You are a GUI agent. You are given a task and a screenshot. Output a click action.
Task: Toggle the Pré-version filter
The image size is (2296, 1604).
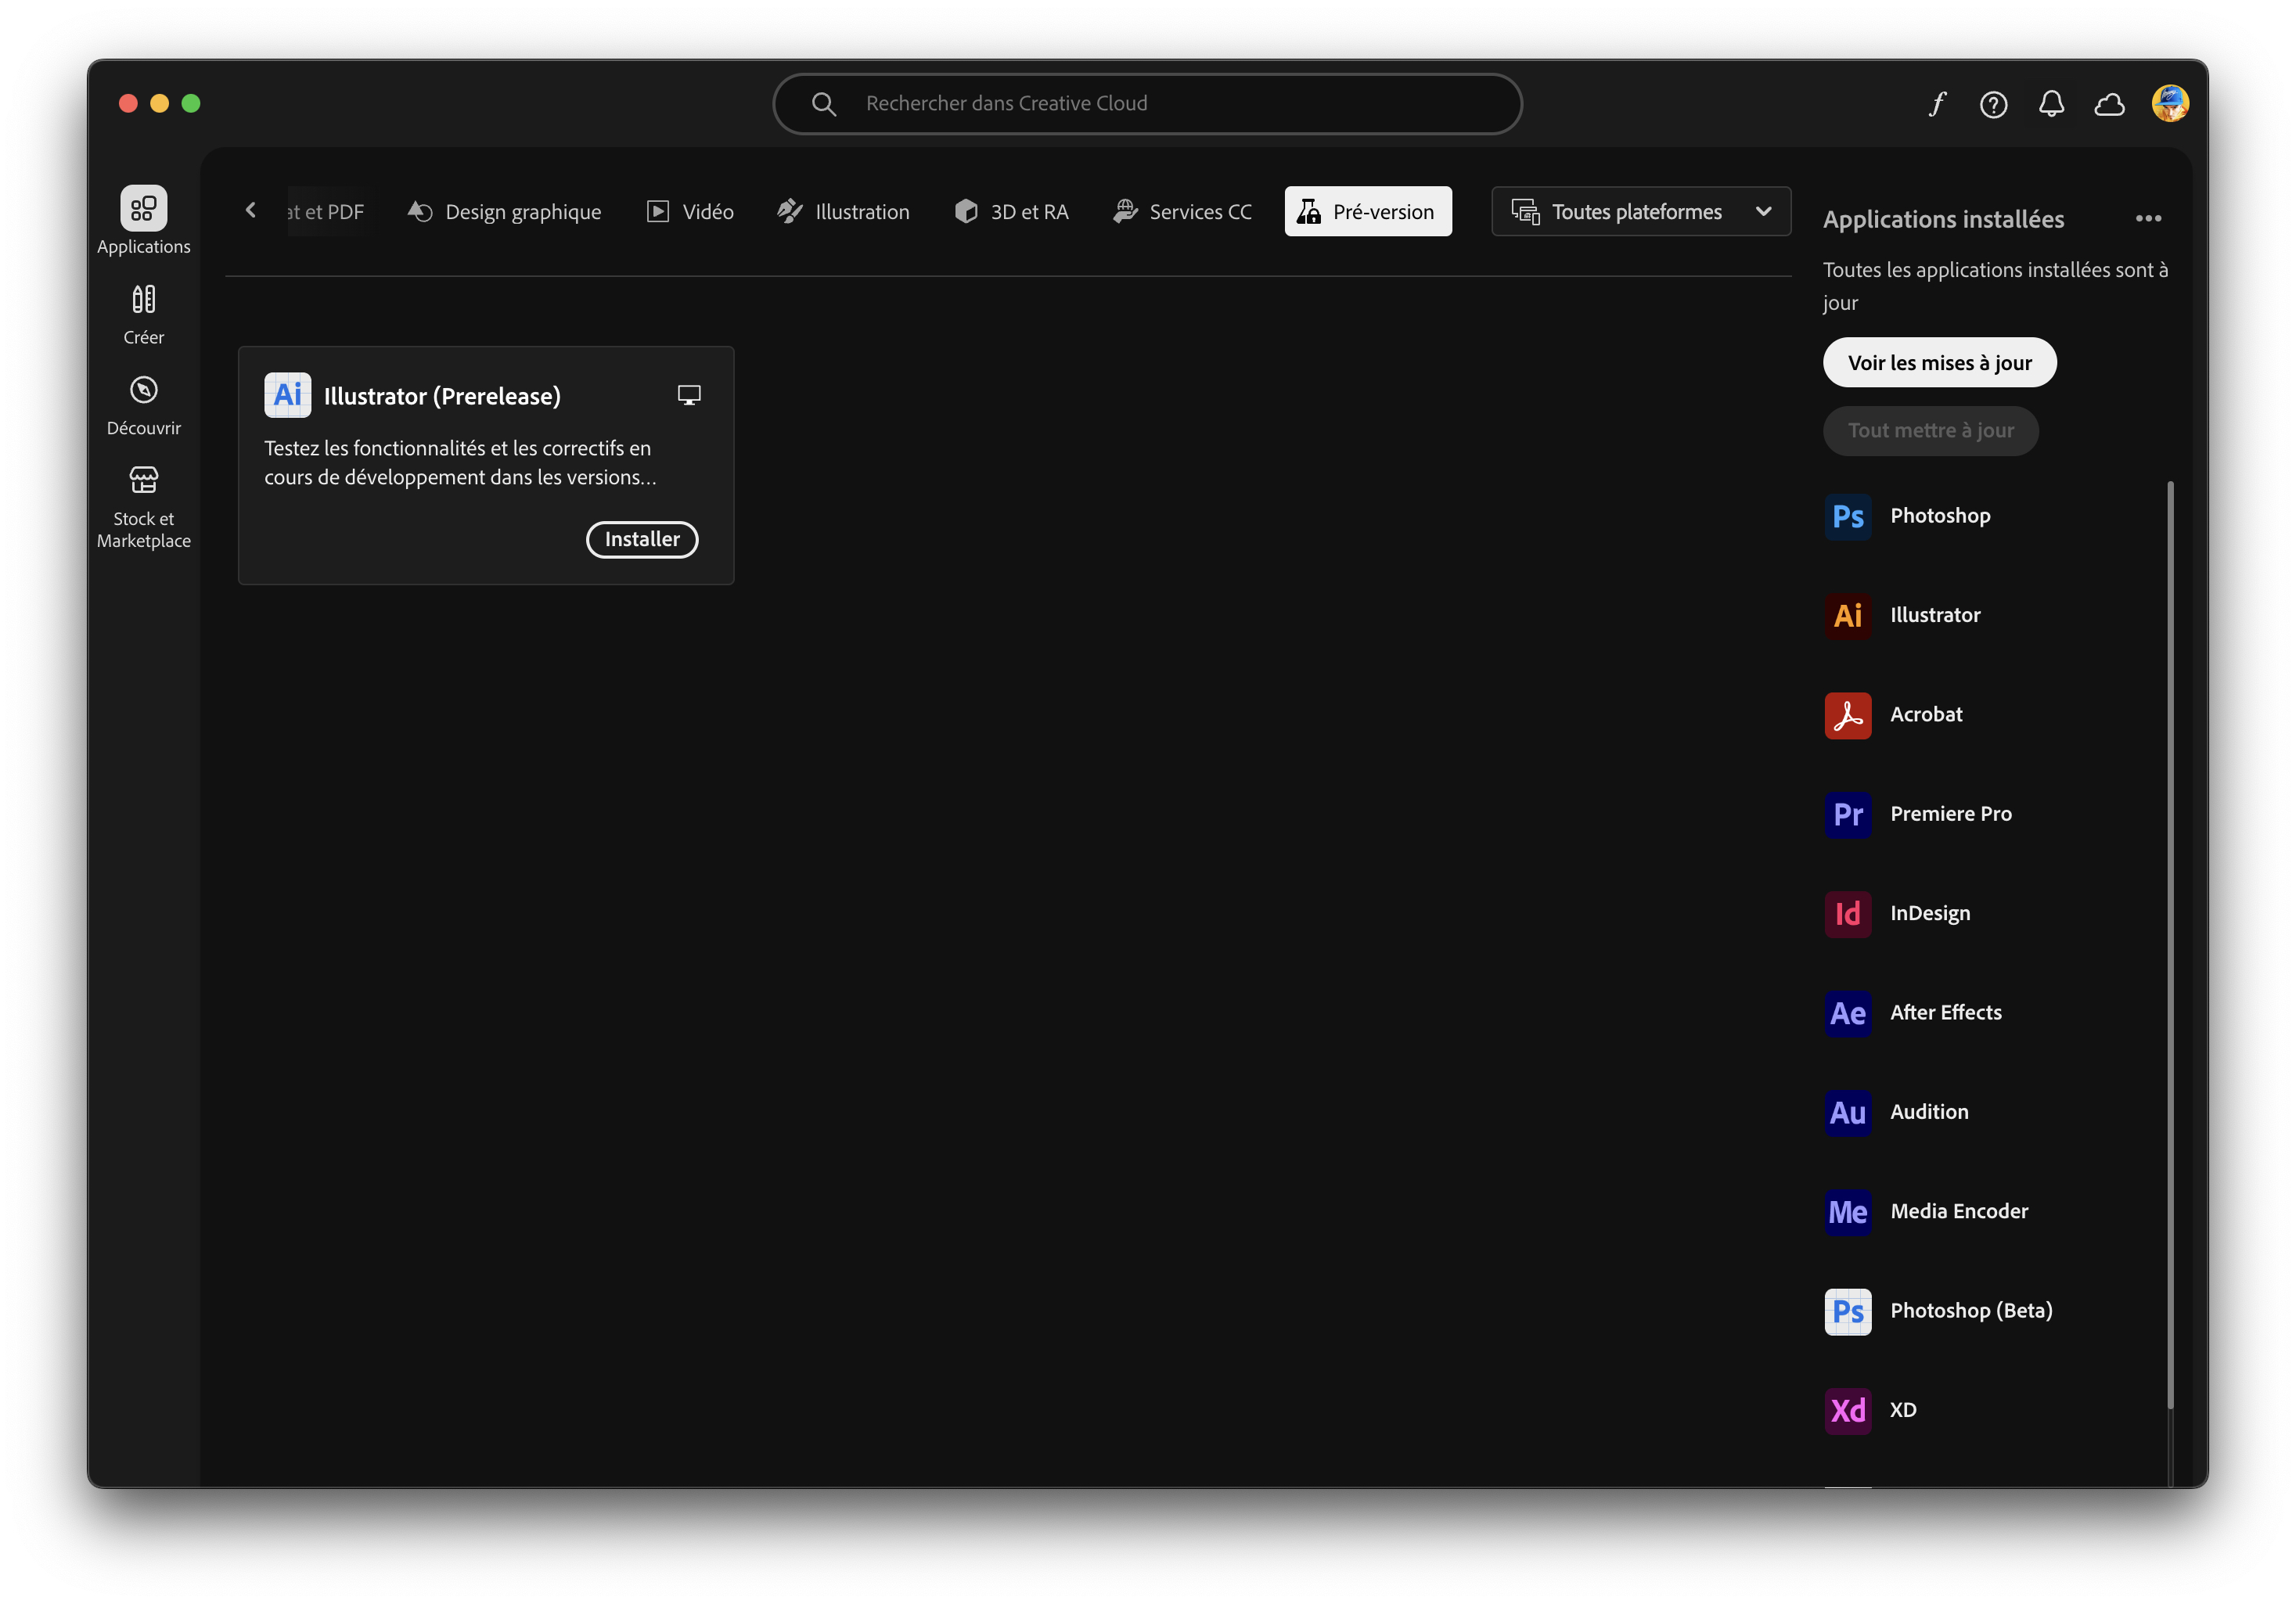[1367, 211]
